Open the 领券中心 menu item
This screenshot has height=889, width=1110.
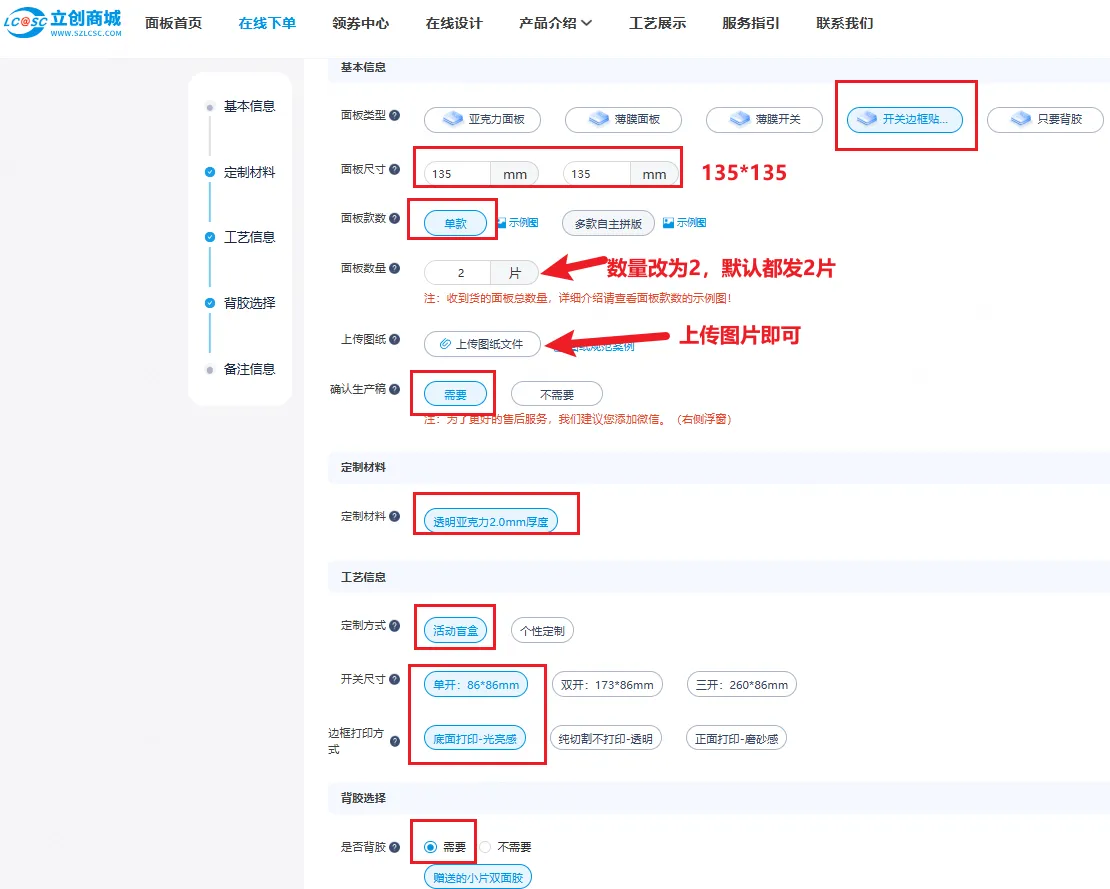pyautogui.click(x=360, y=23)
